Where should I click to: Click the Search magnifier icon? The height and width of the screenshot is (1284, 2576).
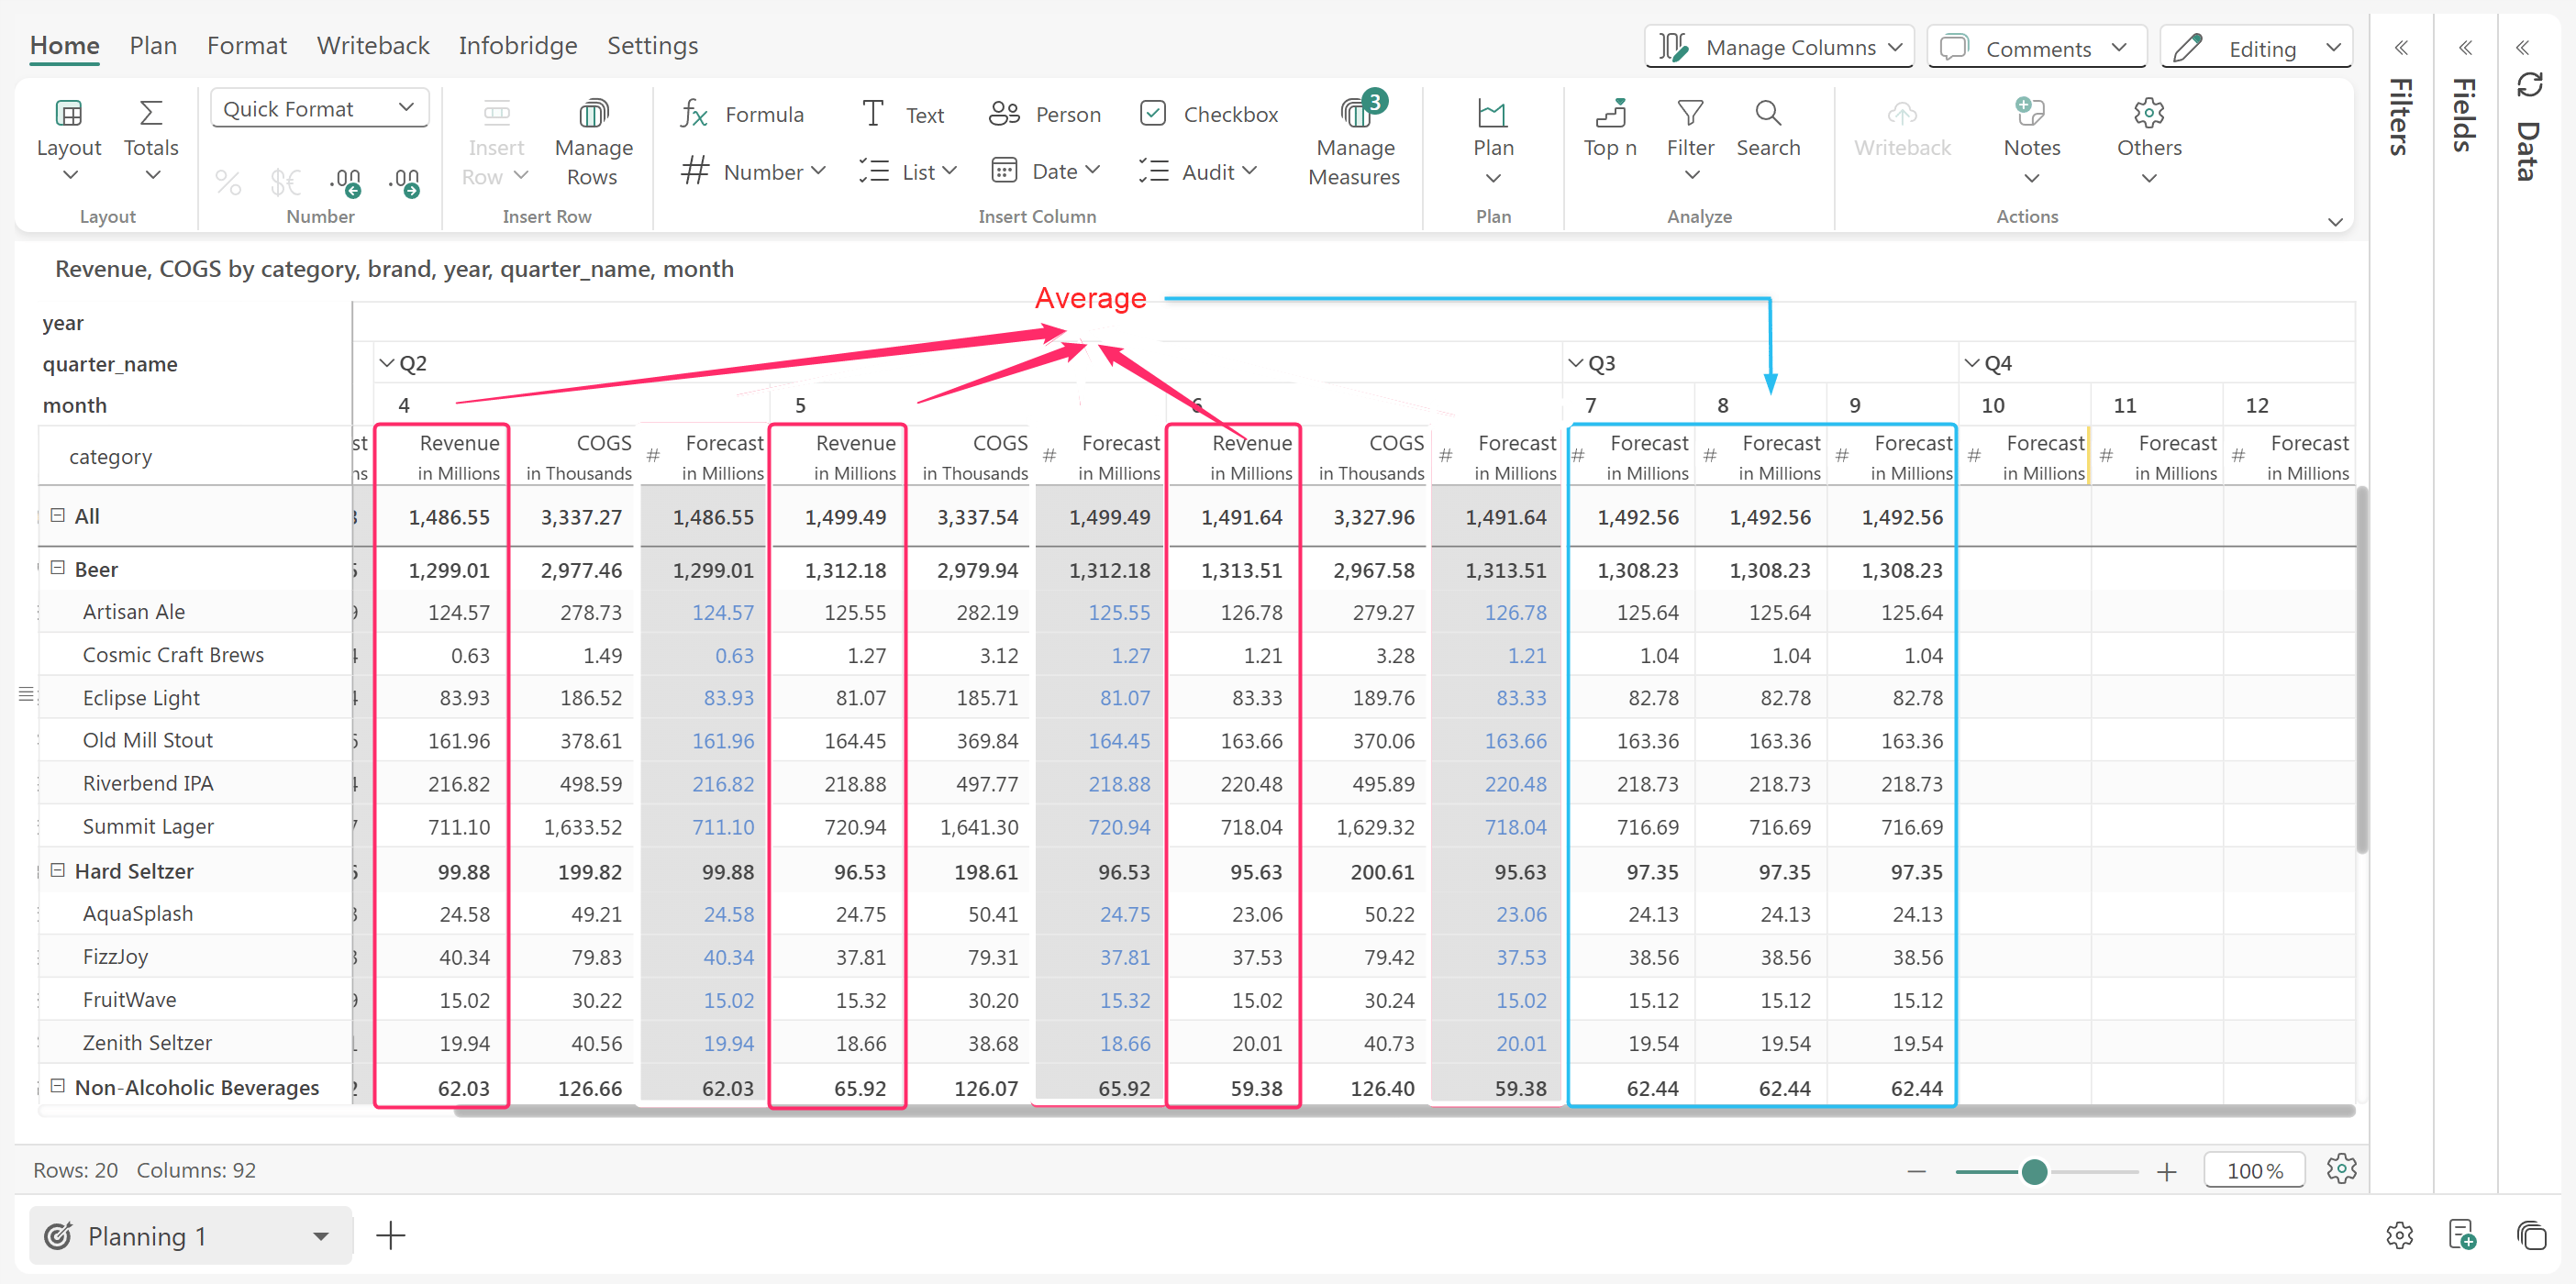(x=1767, y=113)
